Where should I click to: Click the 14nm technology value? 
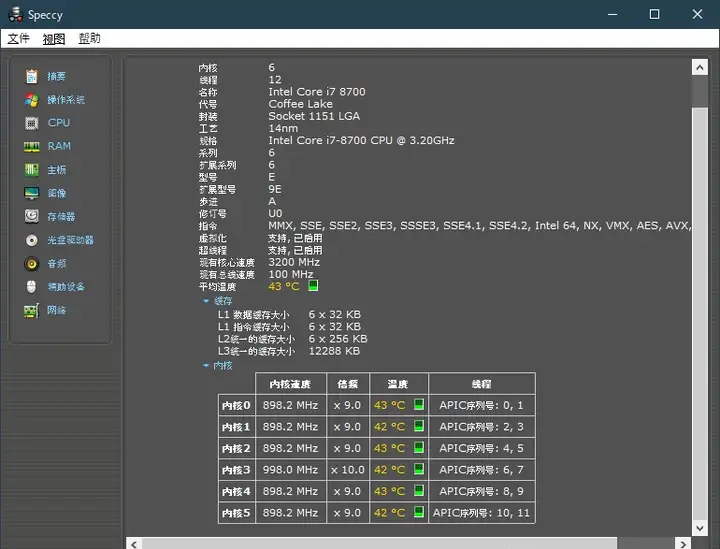[283, 128]
